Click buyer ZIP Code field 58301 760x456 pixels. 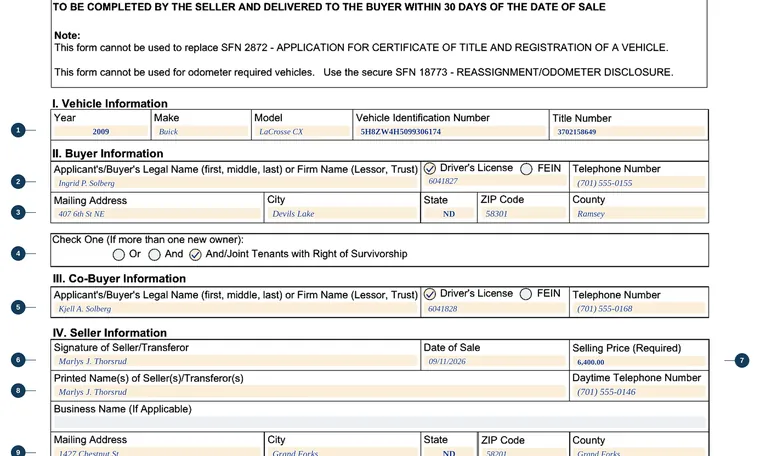[x=522, y=214]
